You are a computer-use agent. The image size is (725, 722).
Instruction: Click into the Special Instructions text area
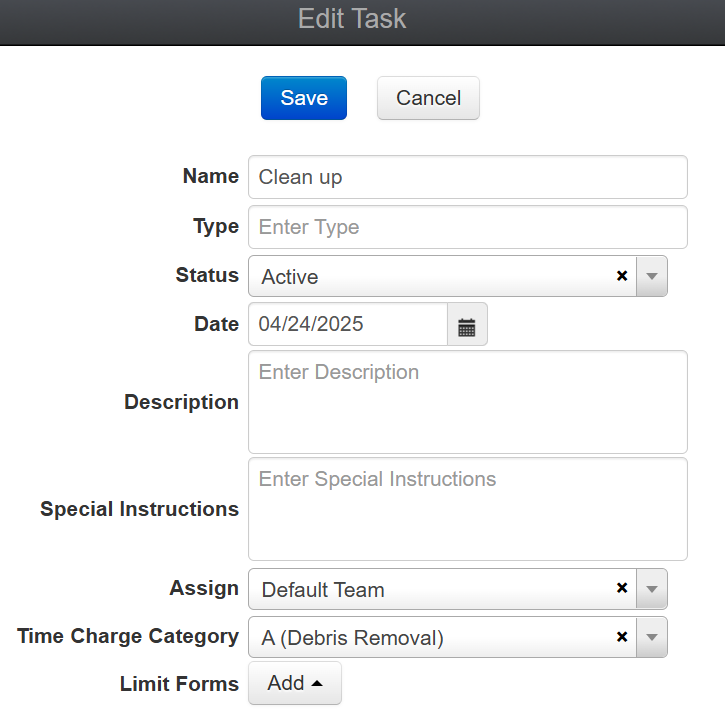click(x=468, y=509)
